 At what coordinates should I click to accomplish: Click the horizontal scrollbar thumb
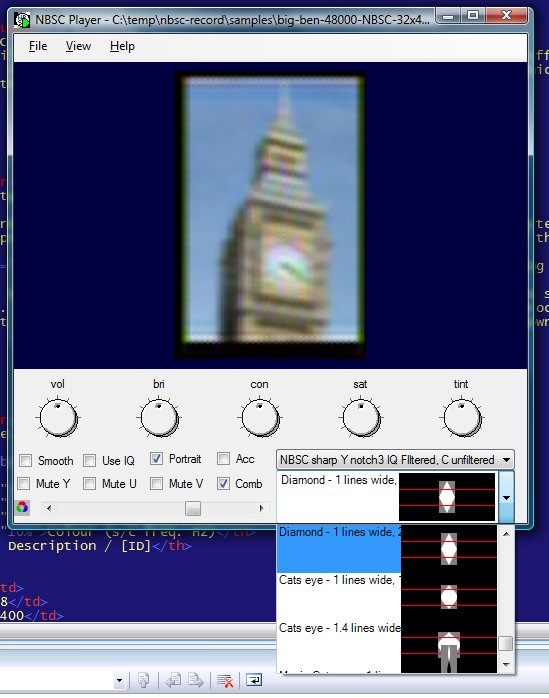(x=193, y=508)
